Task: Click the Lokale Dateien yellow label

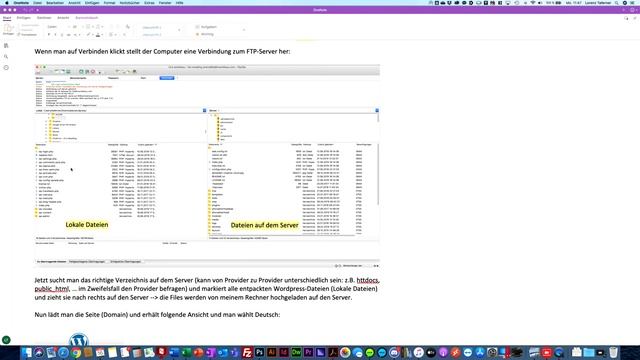Action: pyautogui.click(x=87, y=224)
